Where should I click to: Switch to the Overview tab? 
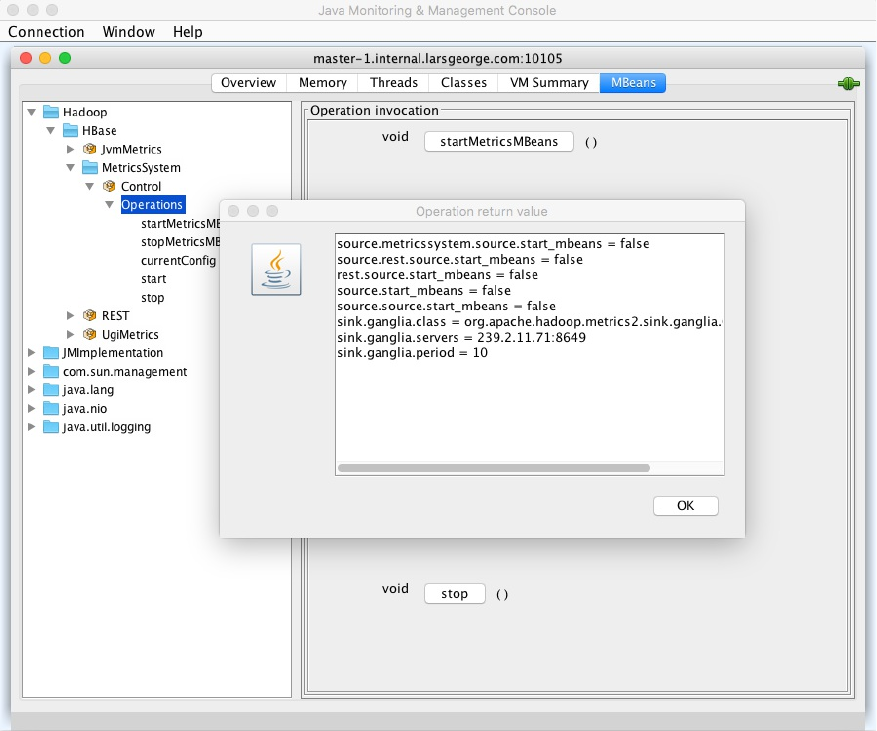249,83
